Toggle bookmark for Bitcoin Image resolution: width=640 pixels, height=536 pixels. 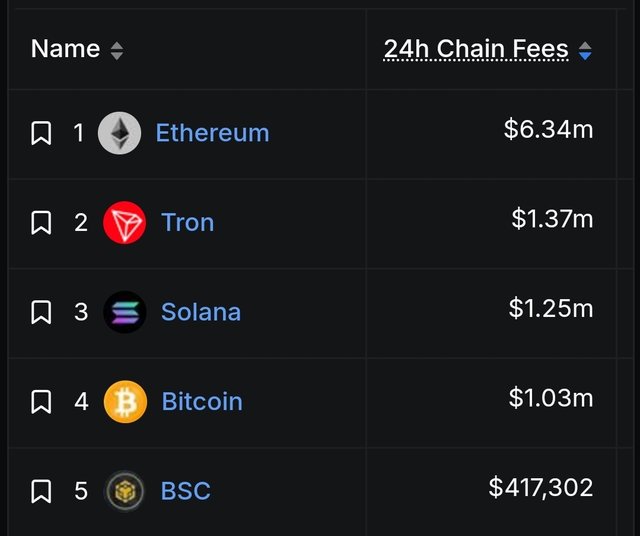(x=41, y=402)
